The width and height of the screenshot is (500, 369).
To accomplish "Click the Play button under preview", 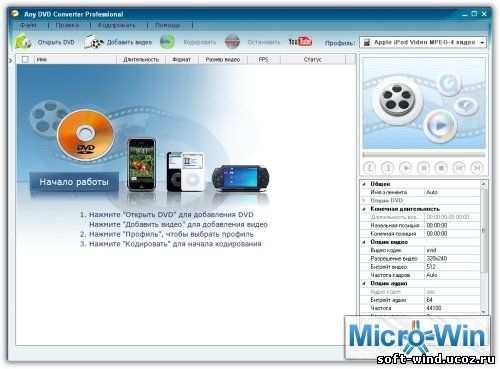I will tap(406, 168).
